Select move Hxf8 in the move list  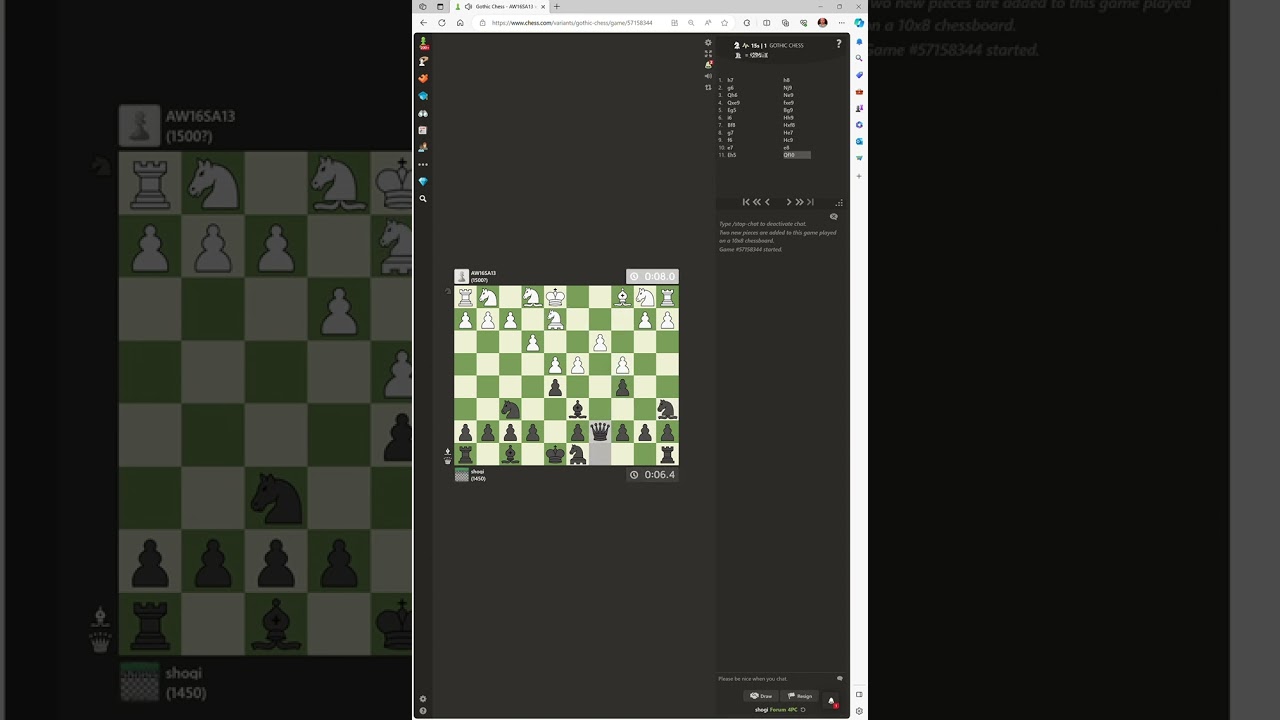[789, 125]
